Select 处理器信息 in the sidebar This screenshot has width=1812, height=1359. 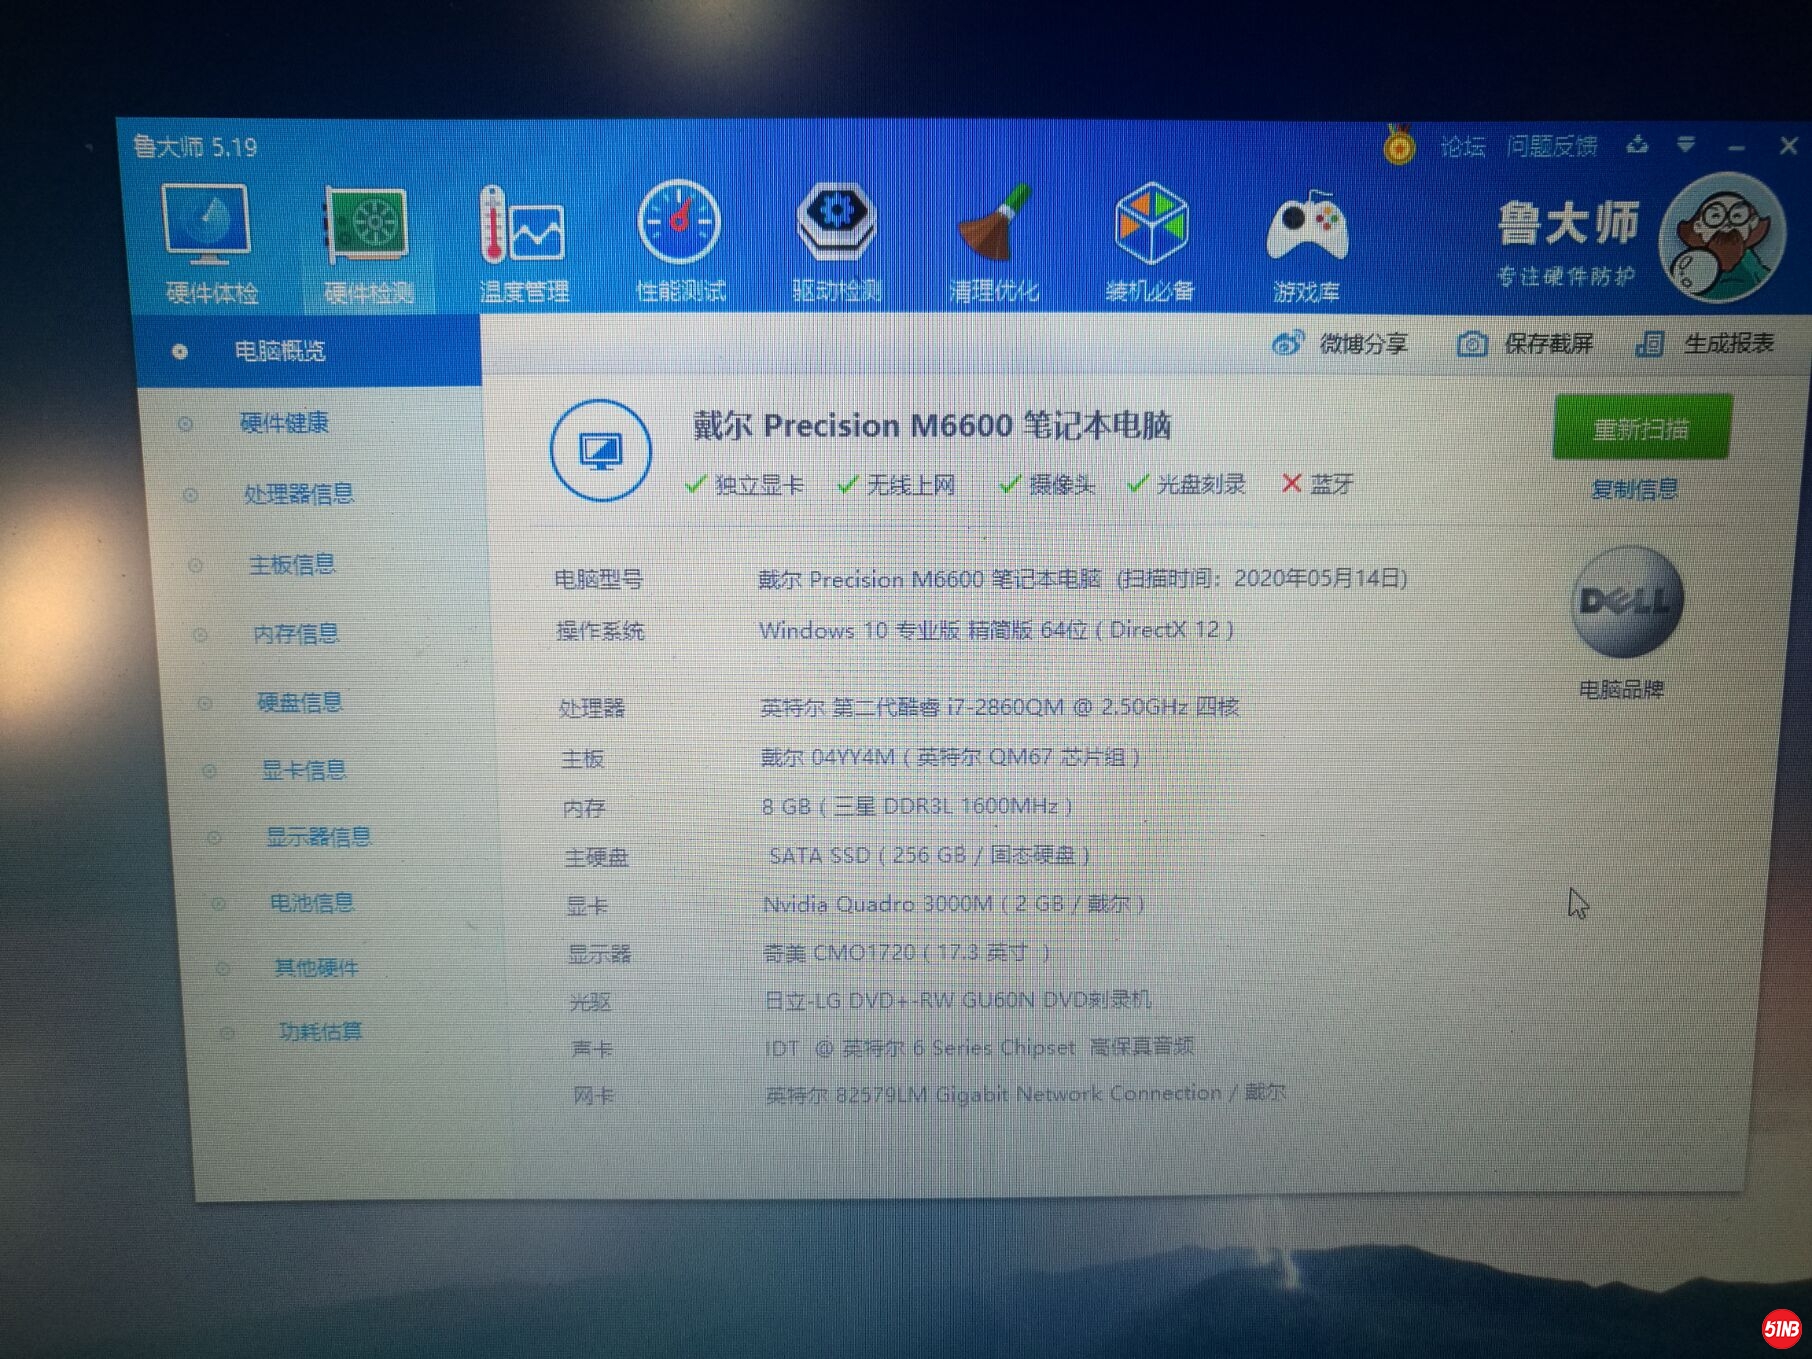(298, 494)
